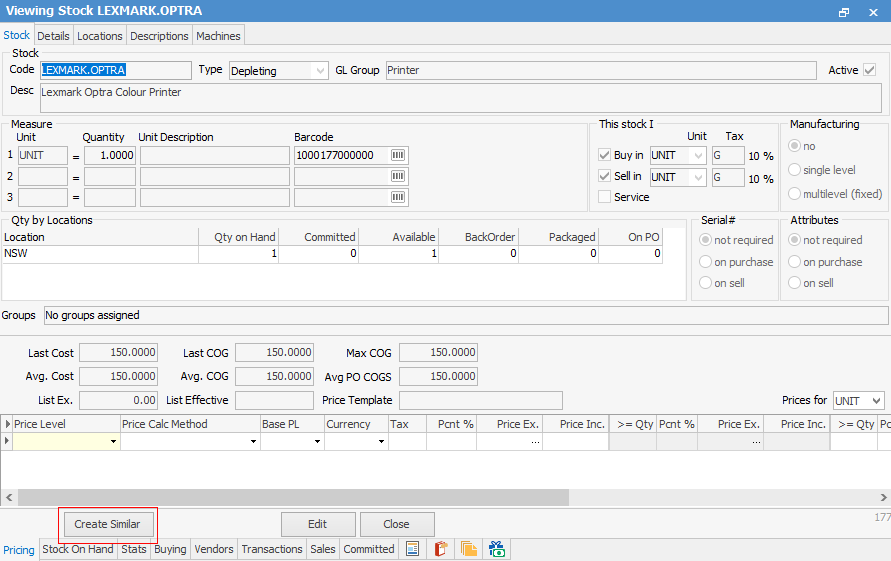Click the Create Similar button
This screenshot has width=891, height=561.
[x=107, y=524]
